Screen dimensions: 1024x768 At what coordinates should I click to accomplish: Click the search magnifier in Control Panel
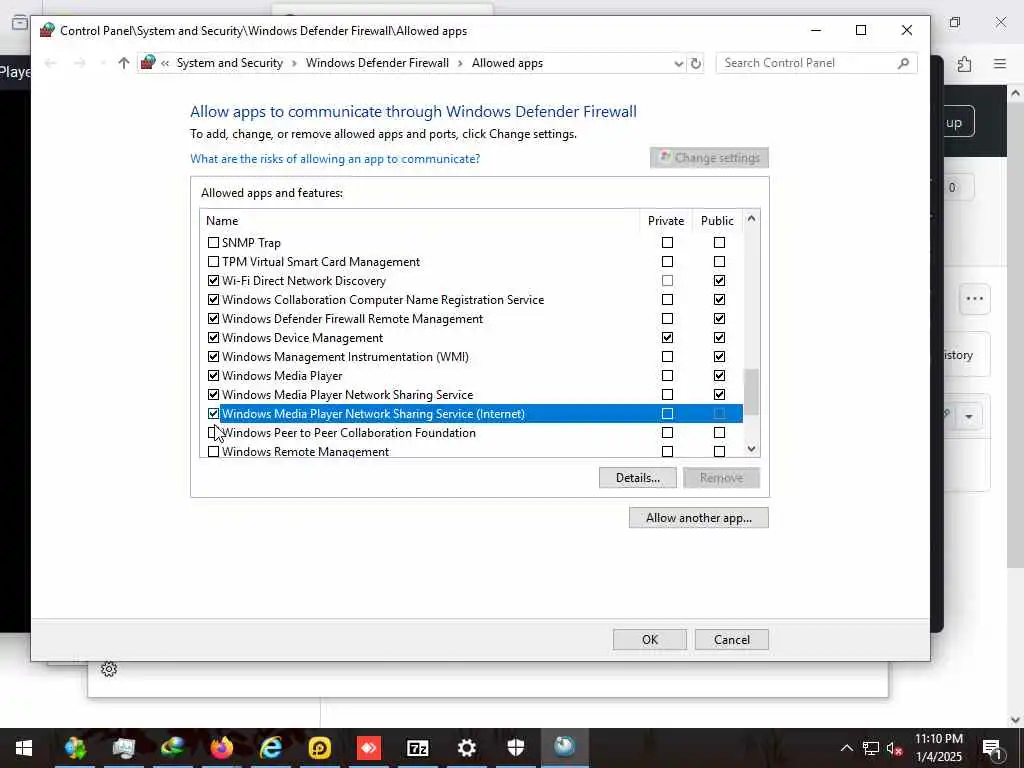(x=903, y=63)
